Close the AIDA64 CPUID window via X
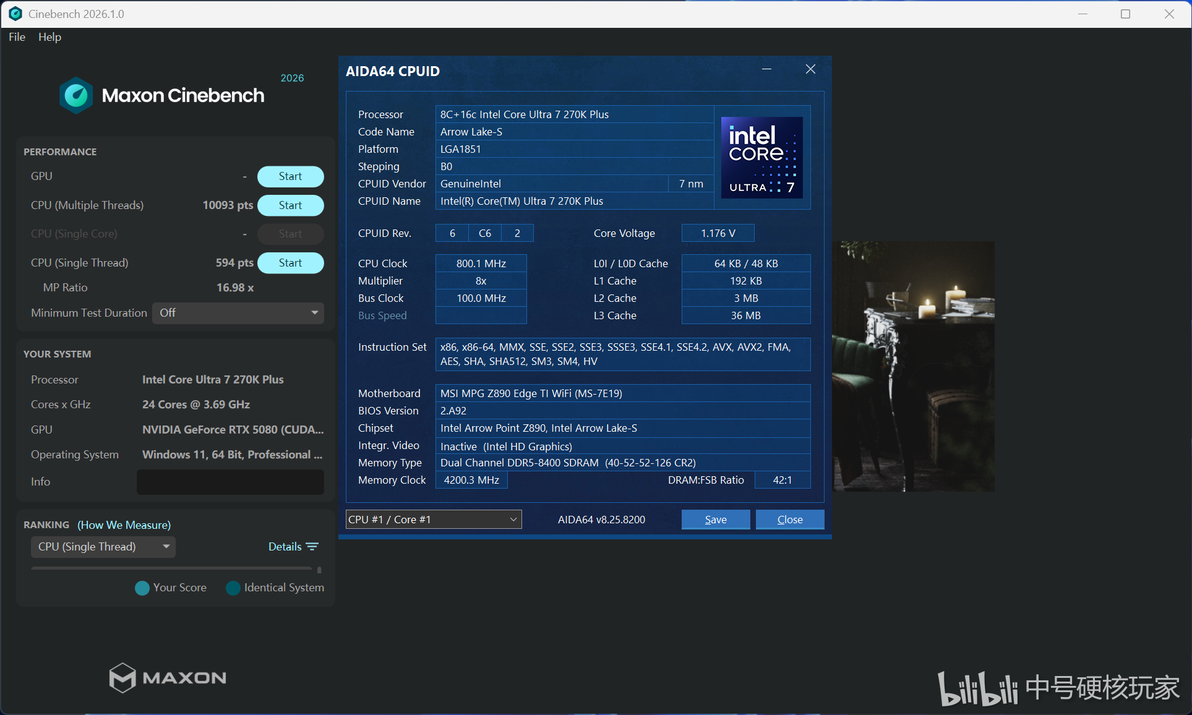1192x715 pixels. click(x=810, y=69)
